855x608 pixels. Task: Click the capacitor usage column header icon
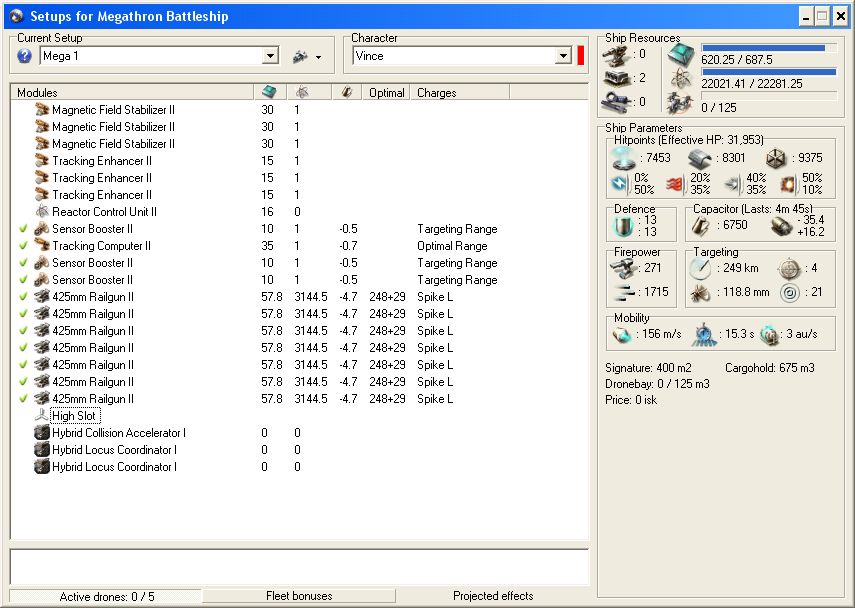tap(347, 92)
